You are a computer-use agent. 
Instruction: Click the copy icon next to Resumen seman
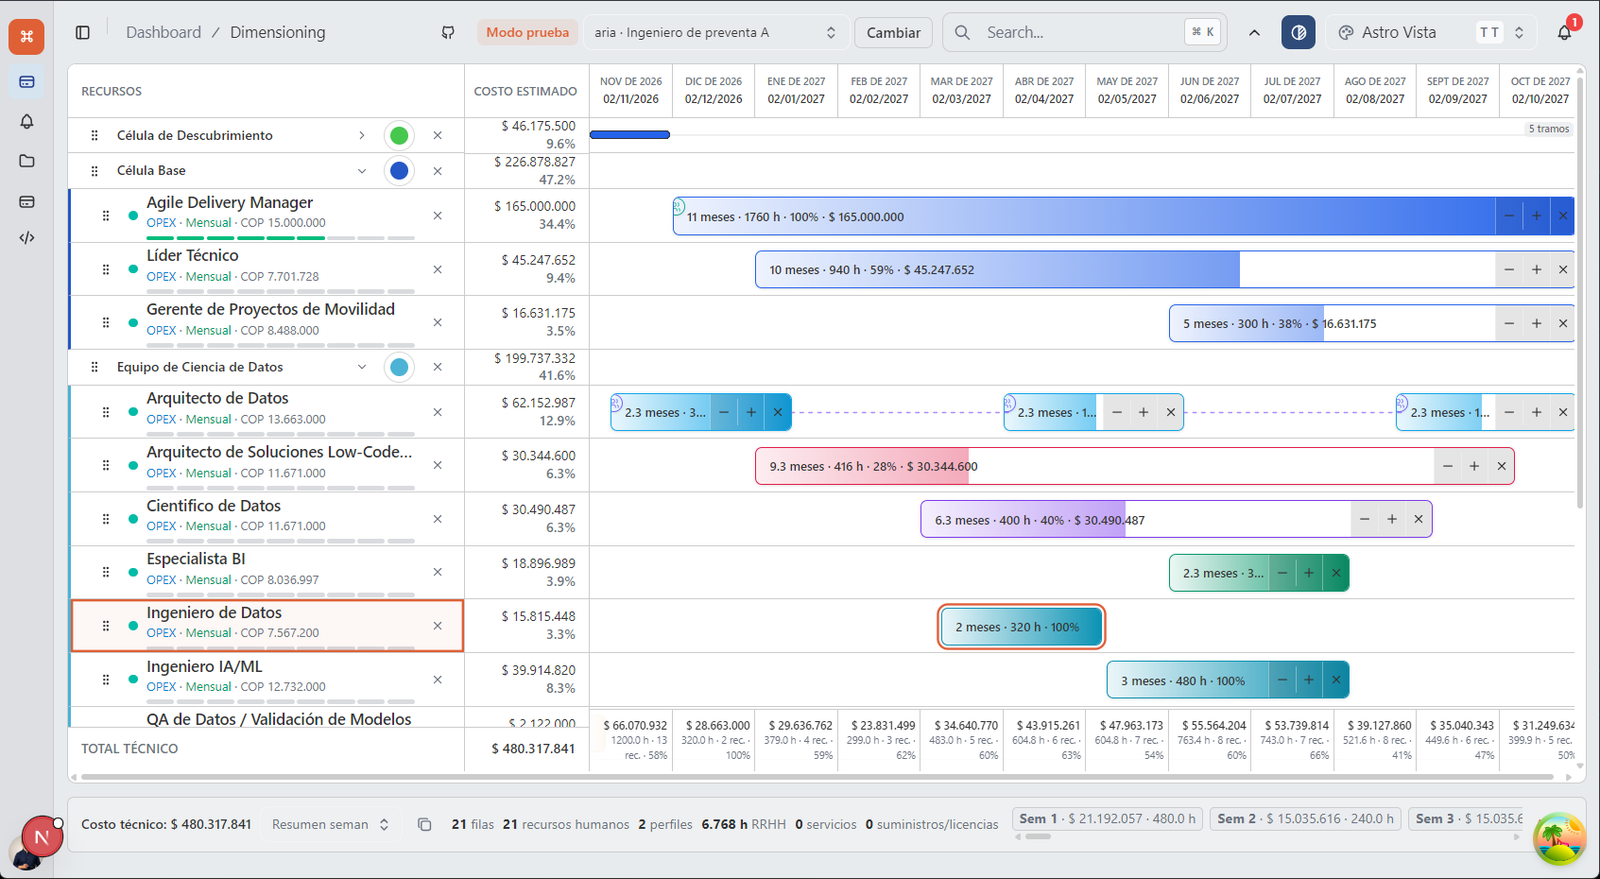click(424, 824)
